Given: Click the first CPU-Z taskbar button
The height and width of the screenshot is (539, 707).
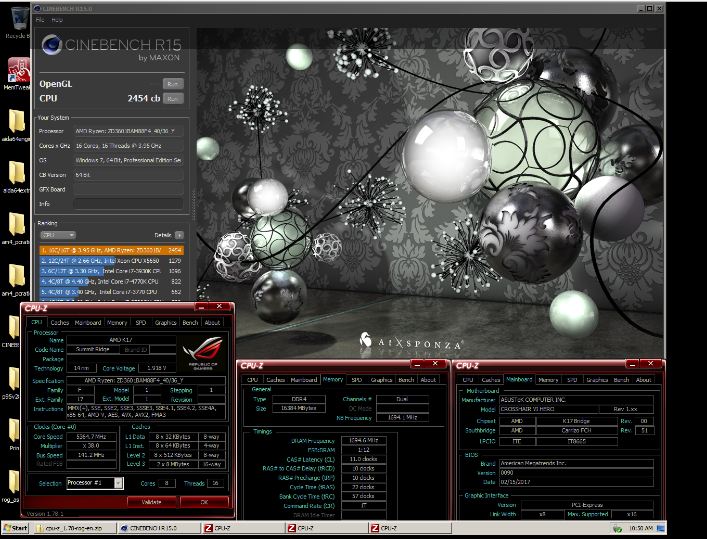Looking at the screenshot, I should [243, 527].
